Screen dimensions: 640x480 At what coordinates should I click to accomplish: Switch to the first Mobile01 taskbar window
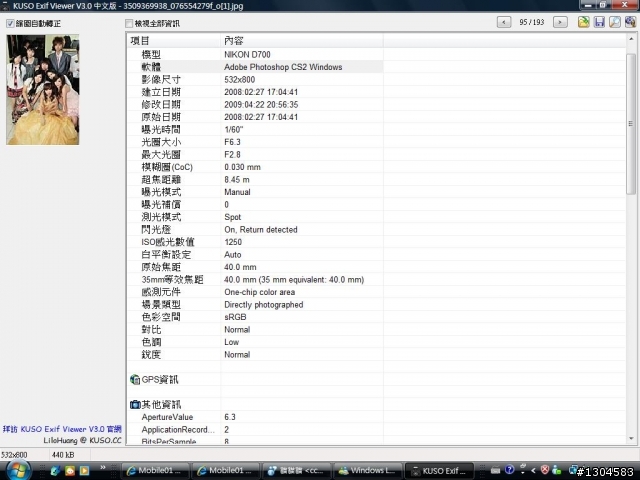tap(156, 471)
